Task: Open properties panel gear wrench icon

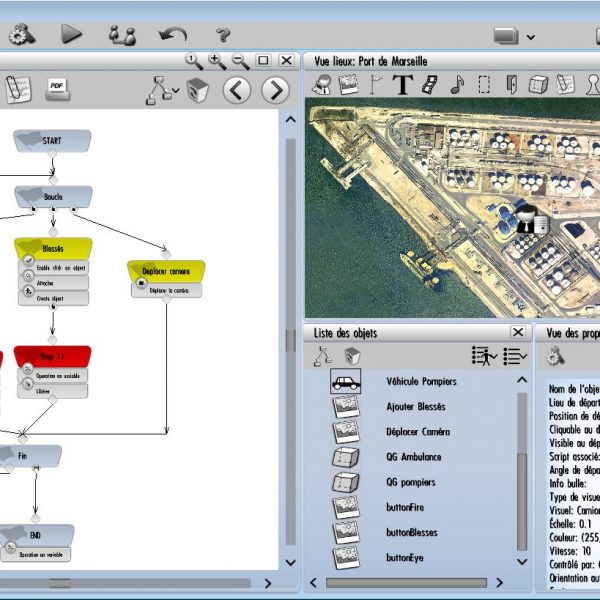Action: (x=555, y=356)
